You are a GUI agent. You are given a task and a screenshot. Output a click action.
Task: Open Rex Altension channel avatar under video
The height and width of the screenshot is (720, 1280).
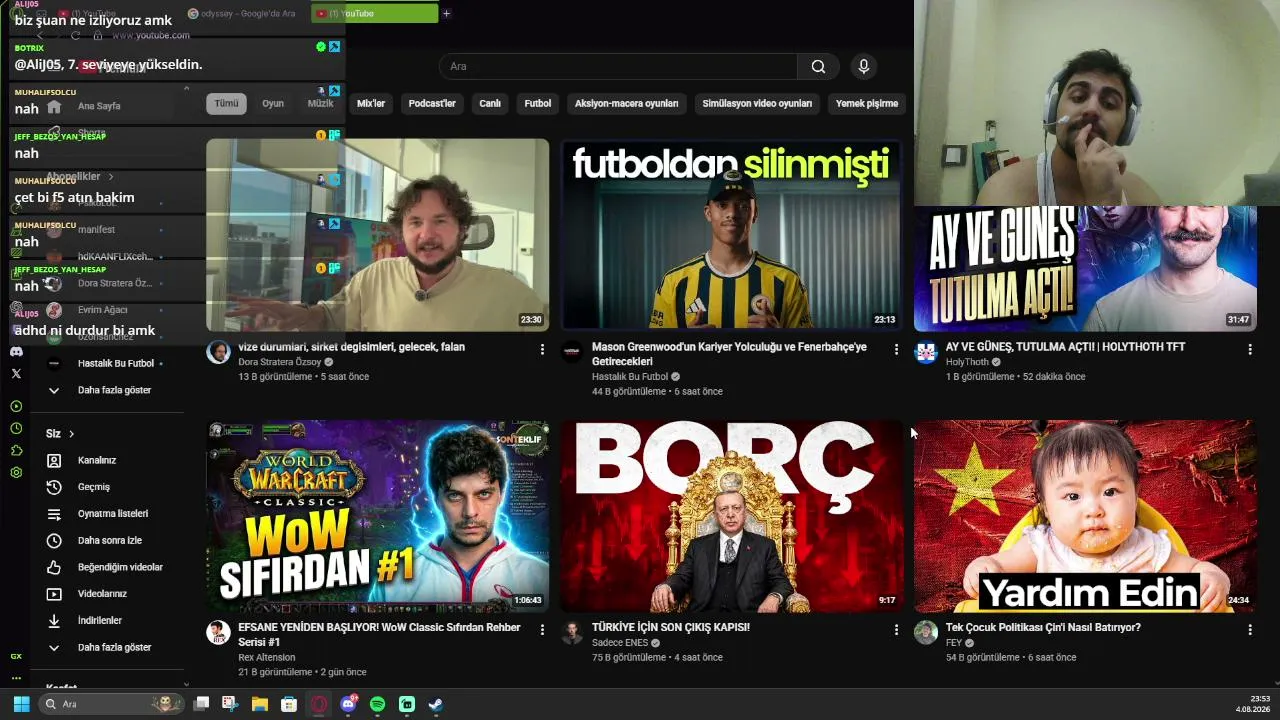click(218, 632)
